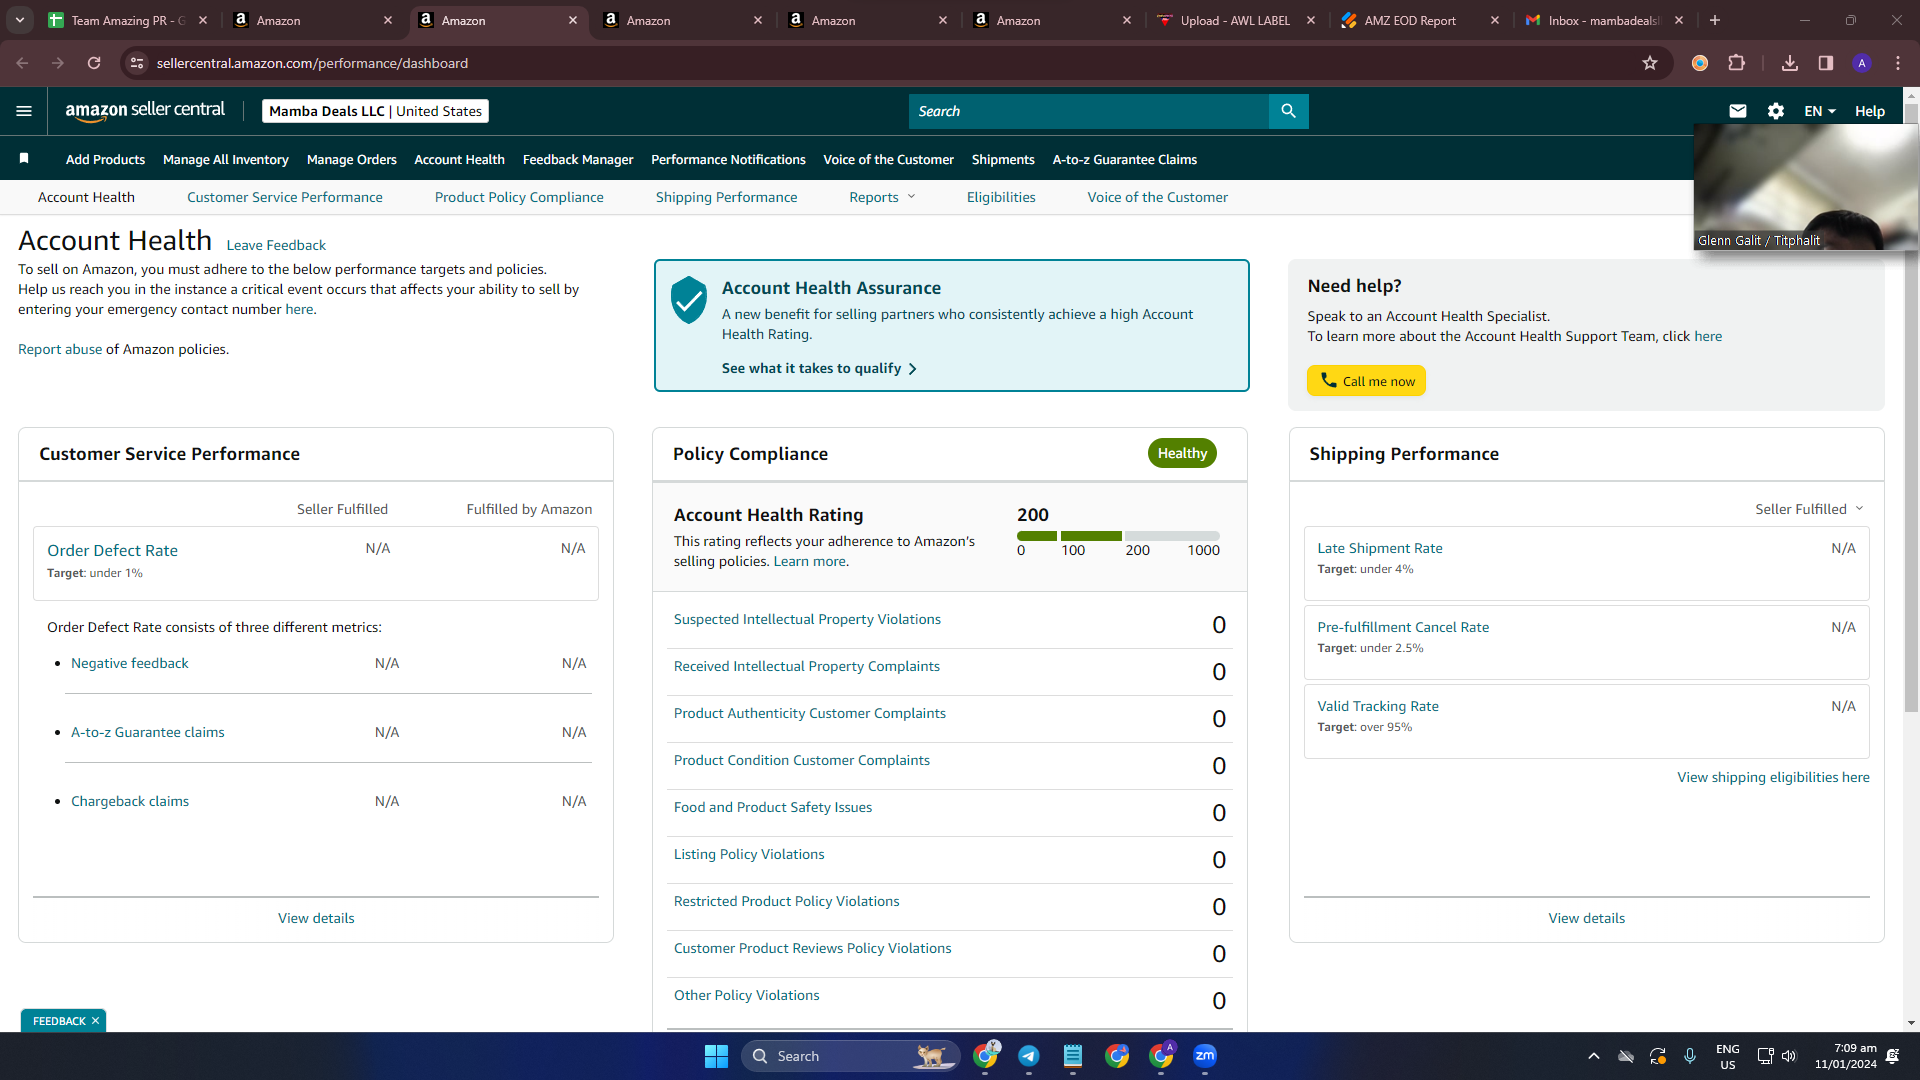1920x1080 pixels.
Task: Open the messages envelope icon
Action: [x=1738, y=111]
